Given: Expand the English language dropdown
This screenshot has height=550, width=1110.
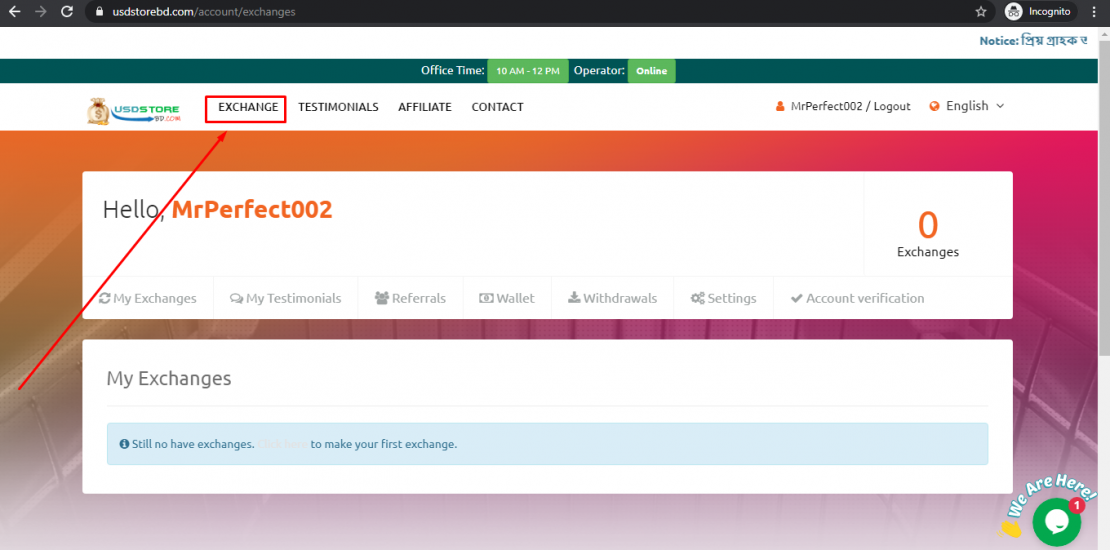Looking at the screenshot, I should click(975, 106).
